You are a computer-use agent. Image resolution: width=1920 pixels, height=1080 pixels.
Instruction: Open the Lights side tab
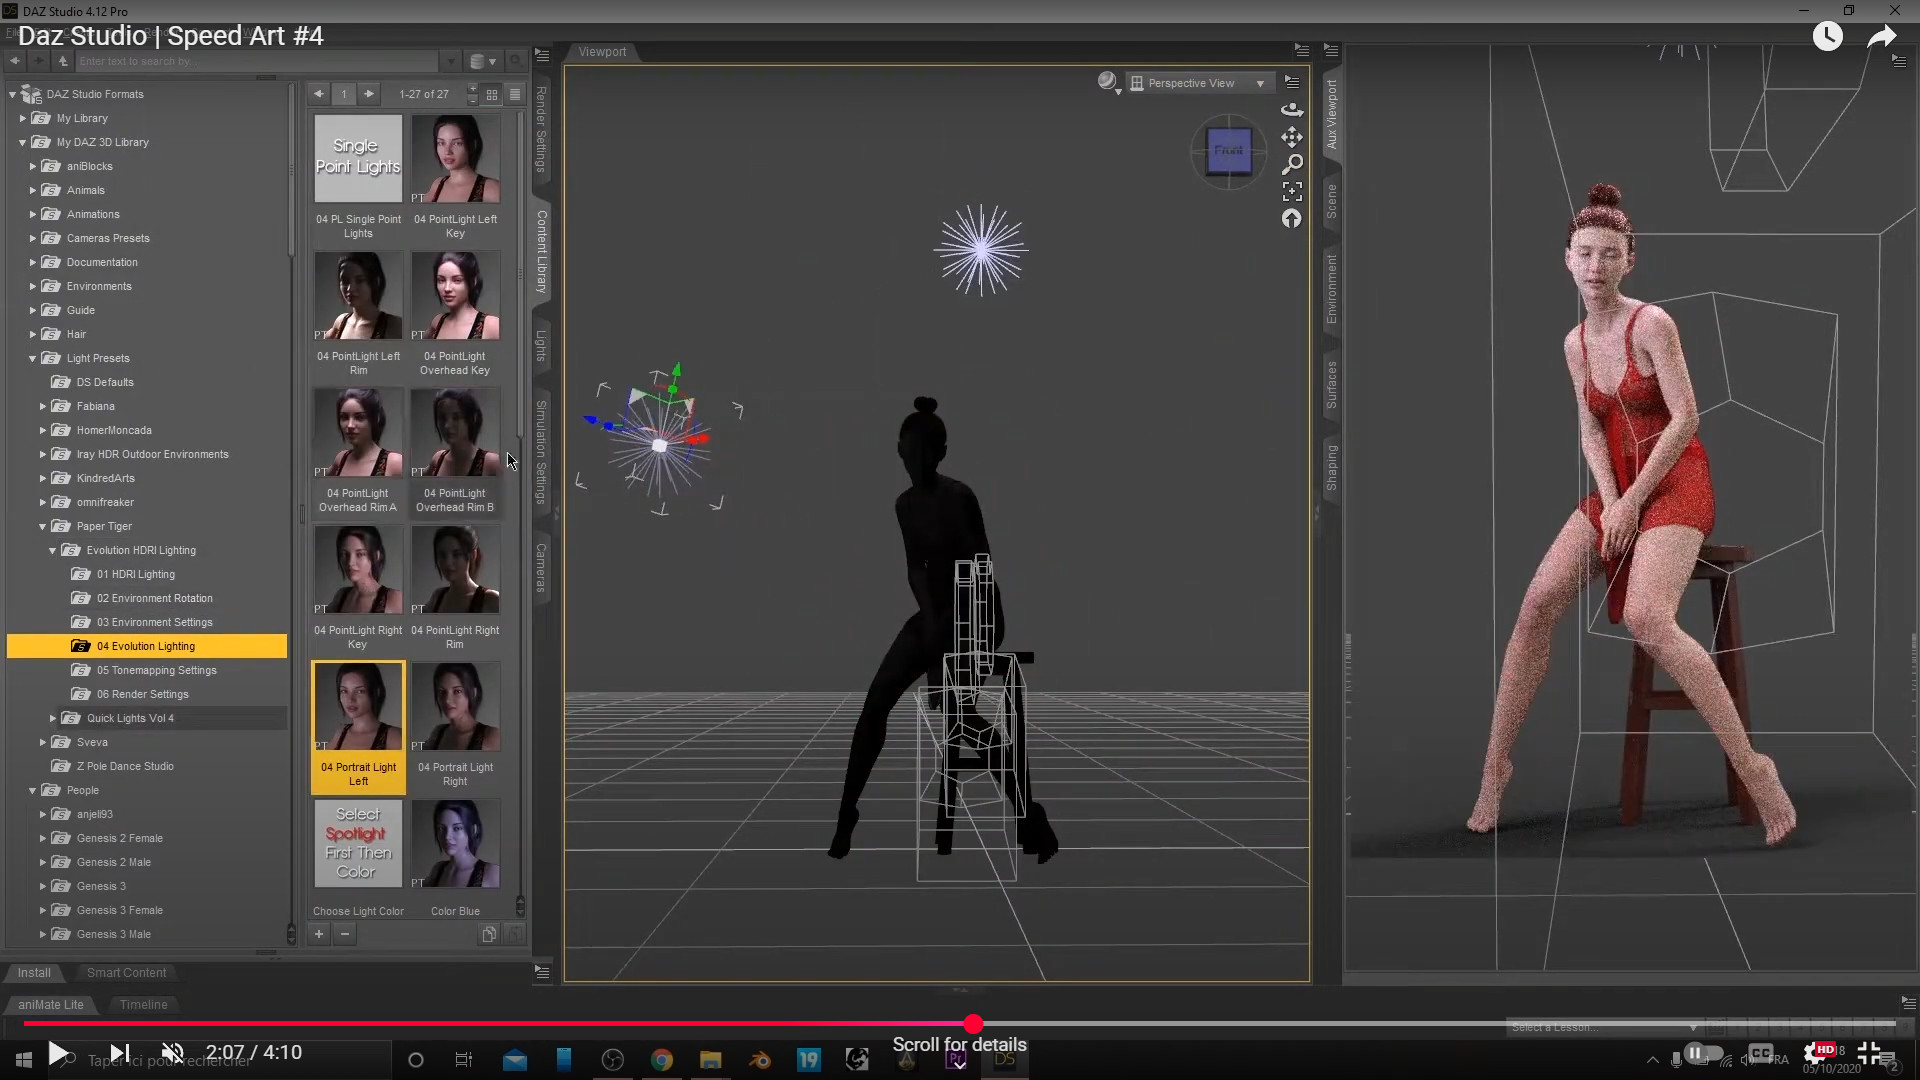click(x=541, y=346)
